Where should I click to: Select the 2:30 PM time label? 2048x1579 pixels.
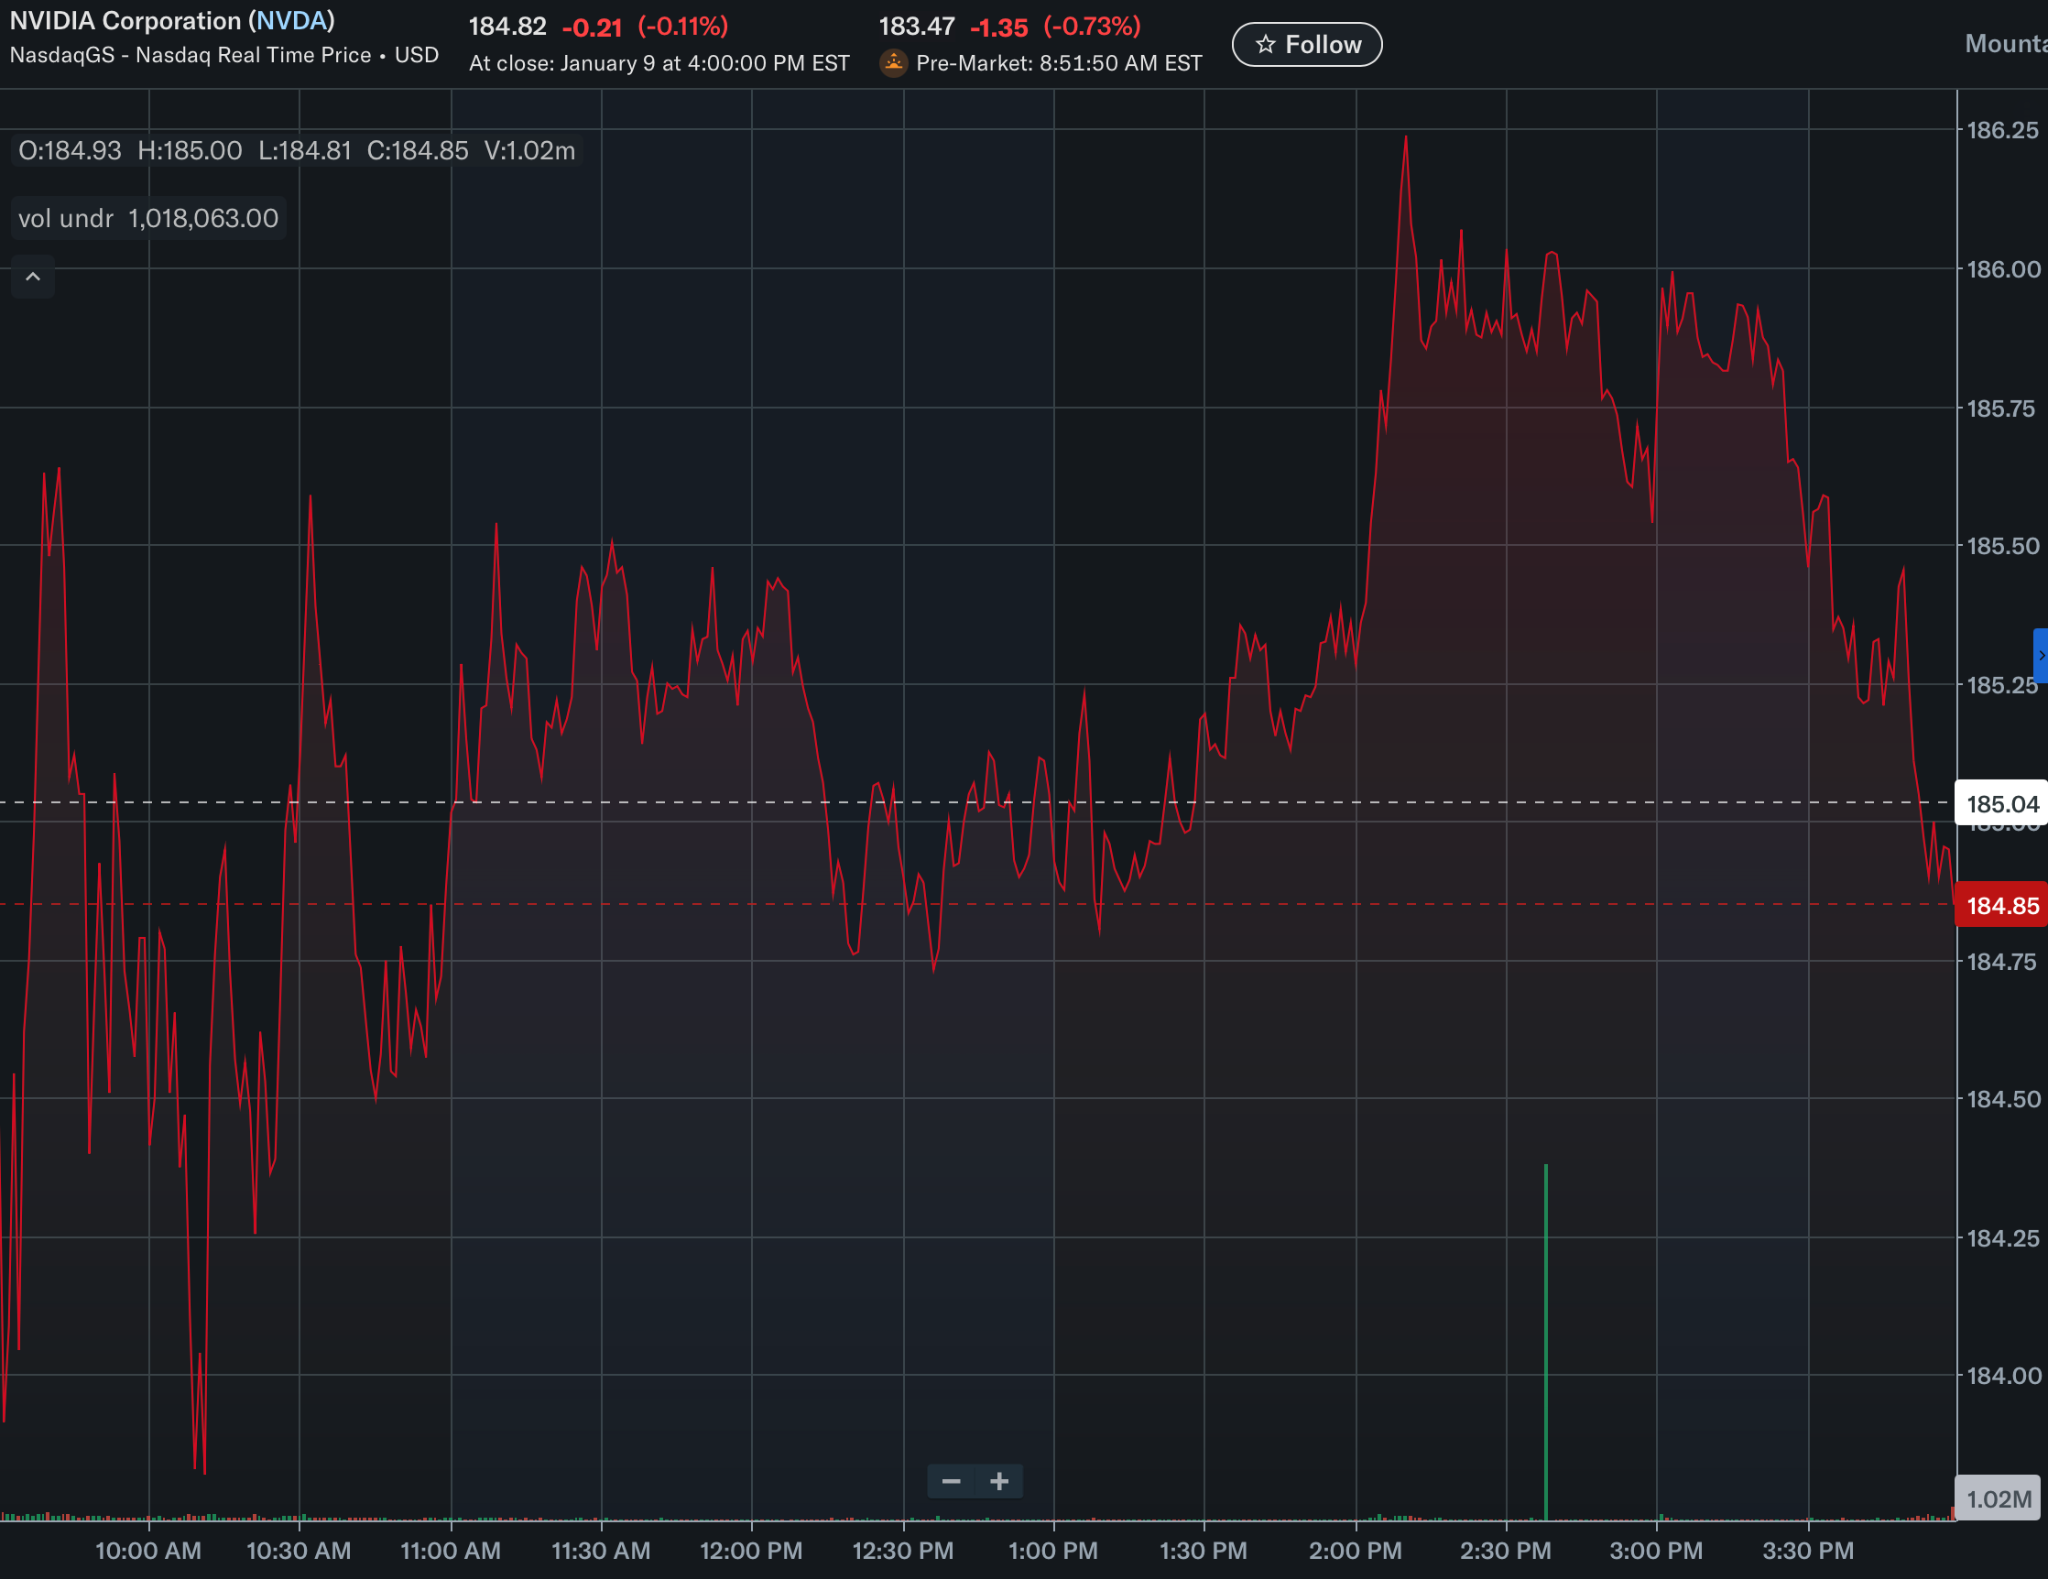pos(1505,1551)
